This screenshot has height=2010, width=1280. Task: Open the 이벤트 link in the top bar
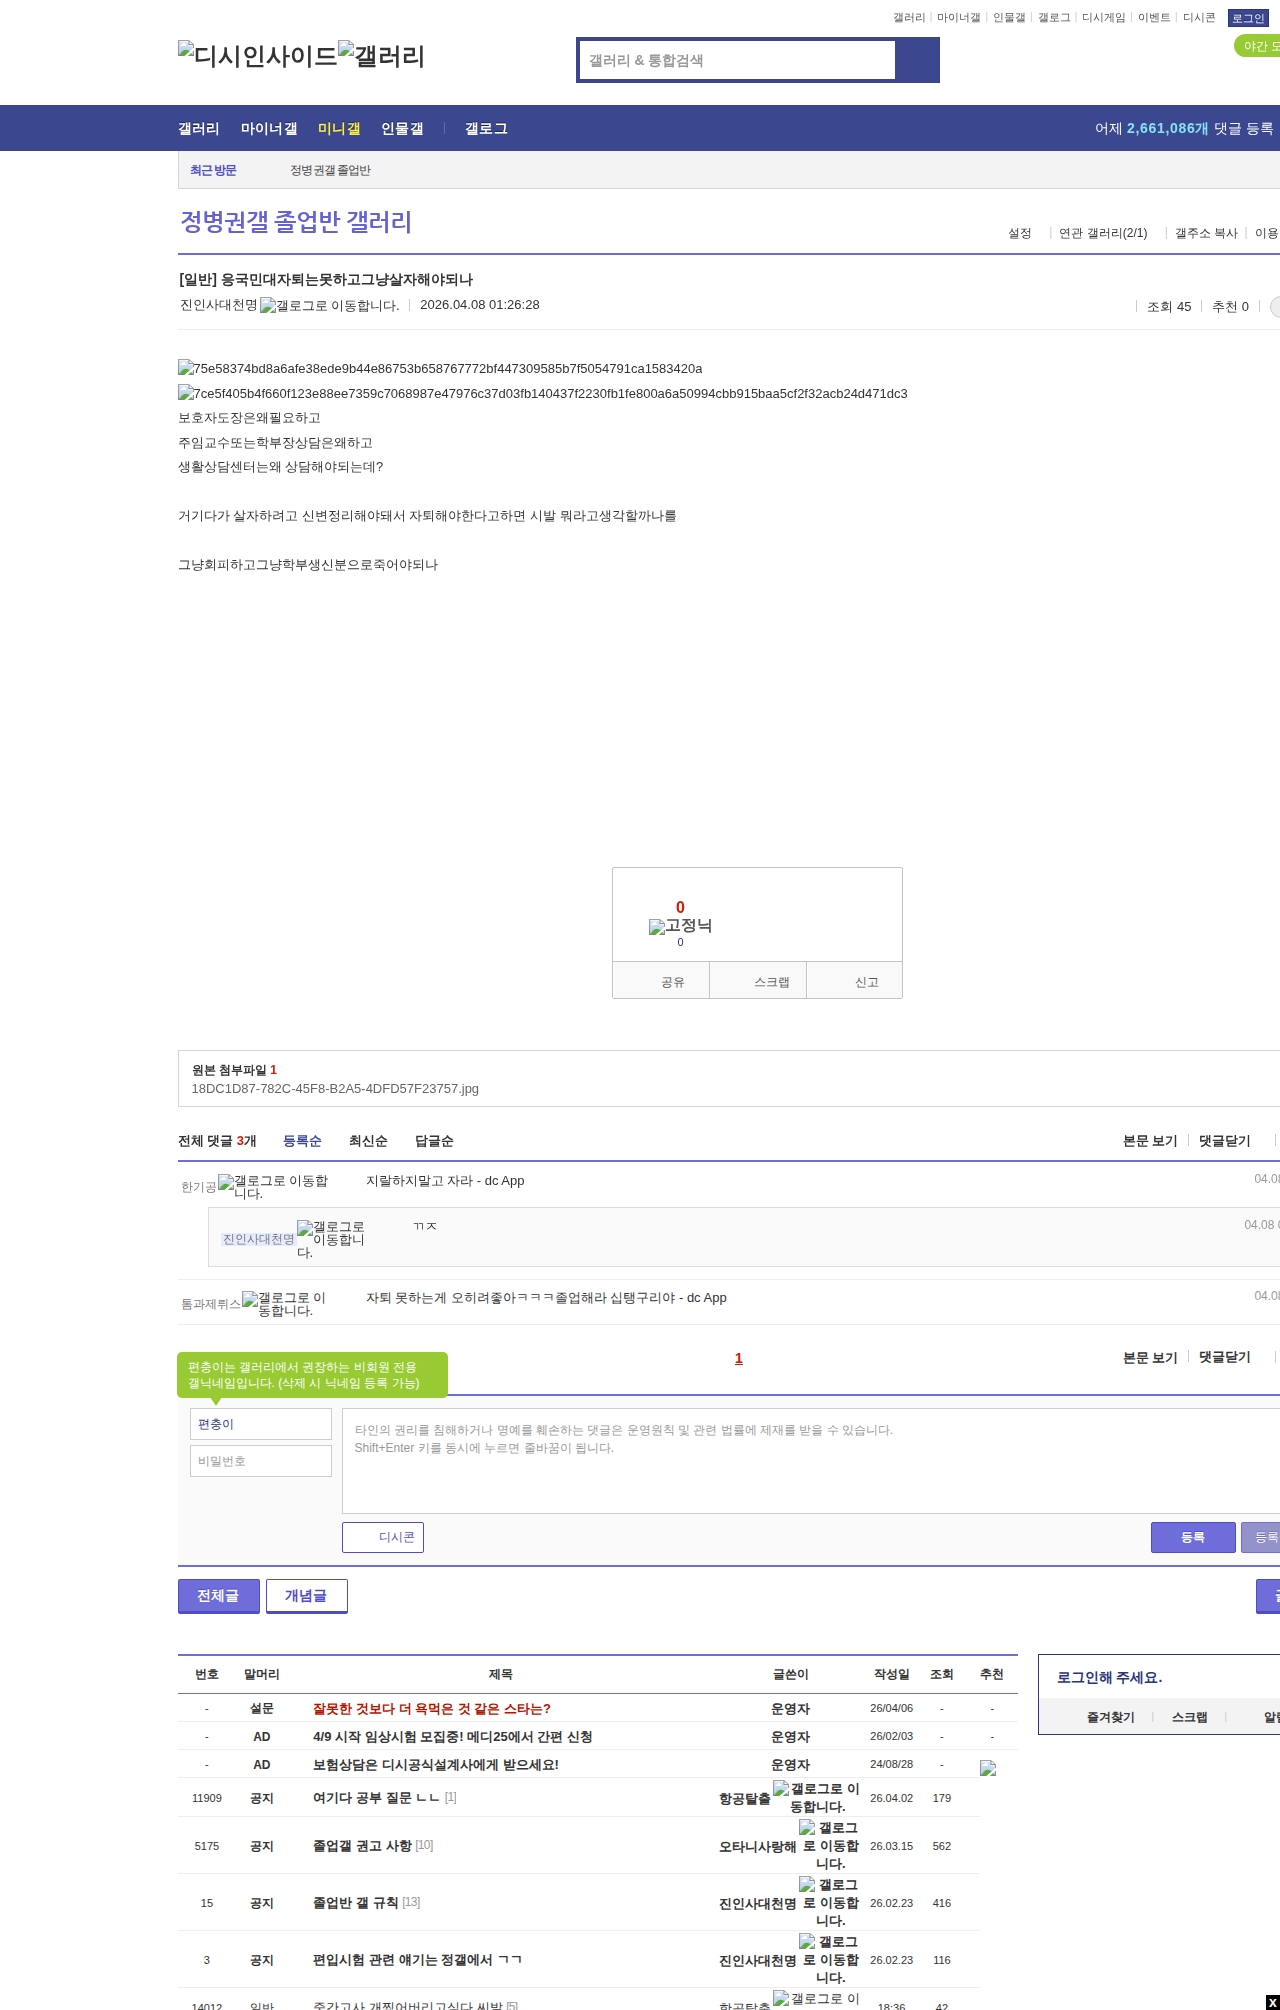tap(1154, 18)
